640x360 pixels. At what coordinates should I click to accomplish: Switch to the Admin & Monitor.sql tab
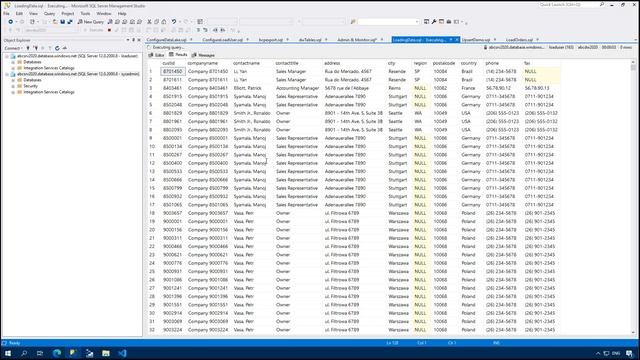[x=356, y=40]
